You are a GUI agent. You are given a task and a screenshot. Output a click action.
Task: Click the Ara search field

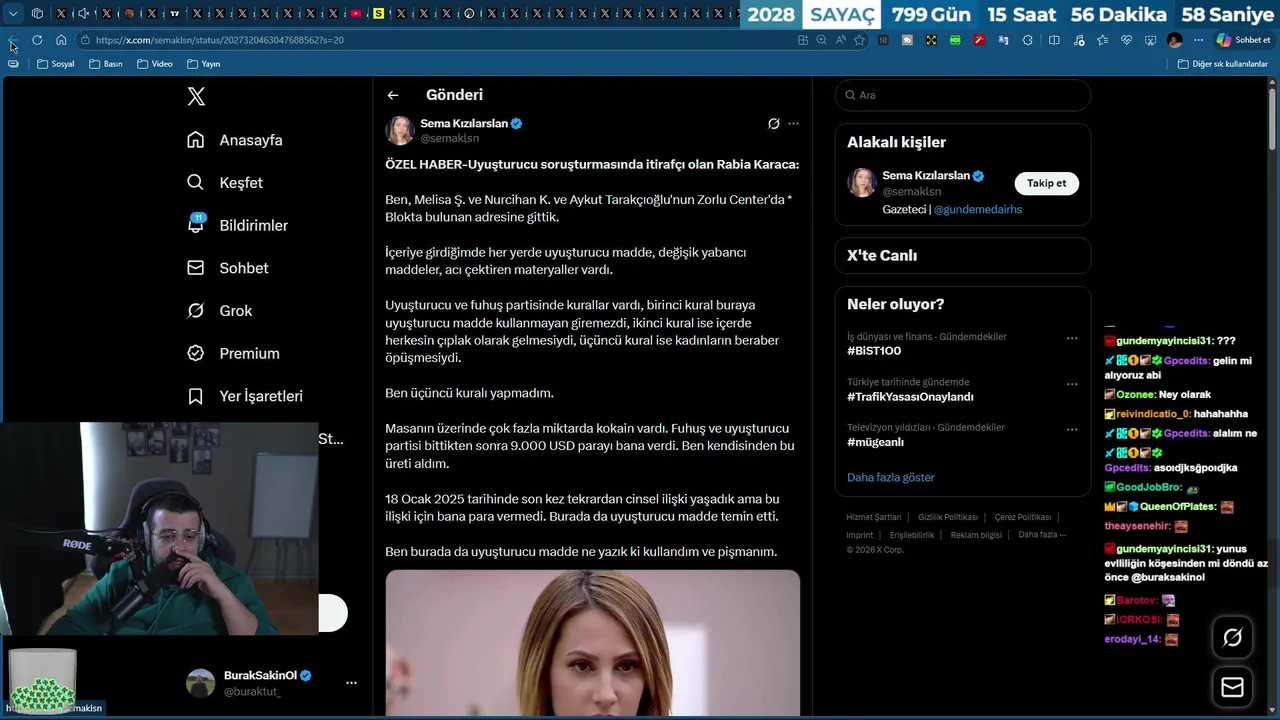click(963, 95)
